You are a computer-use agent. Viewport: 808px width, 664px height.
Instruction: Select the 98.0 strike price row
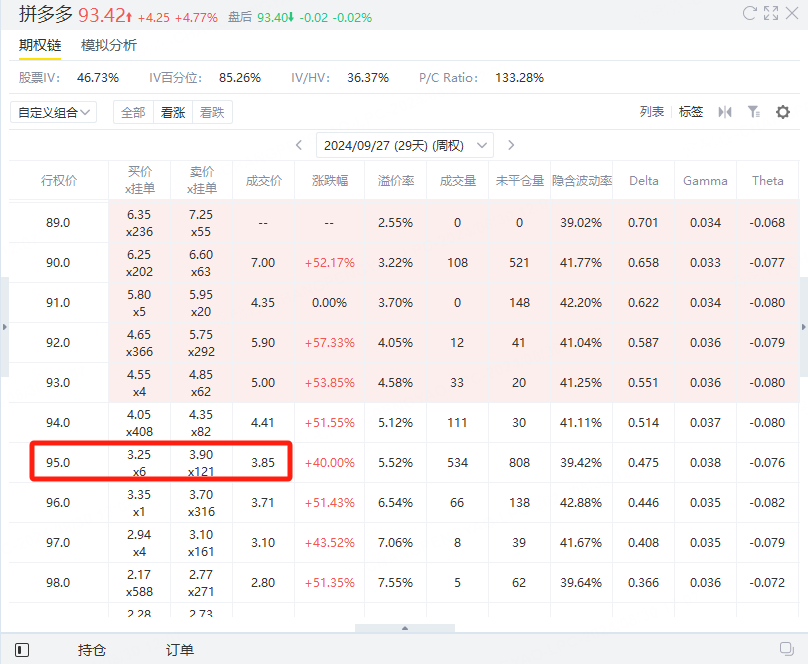pos(405,583)
